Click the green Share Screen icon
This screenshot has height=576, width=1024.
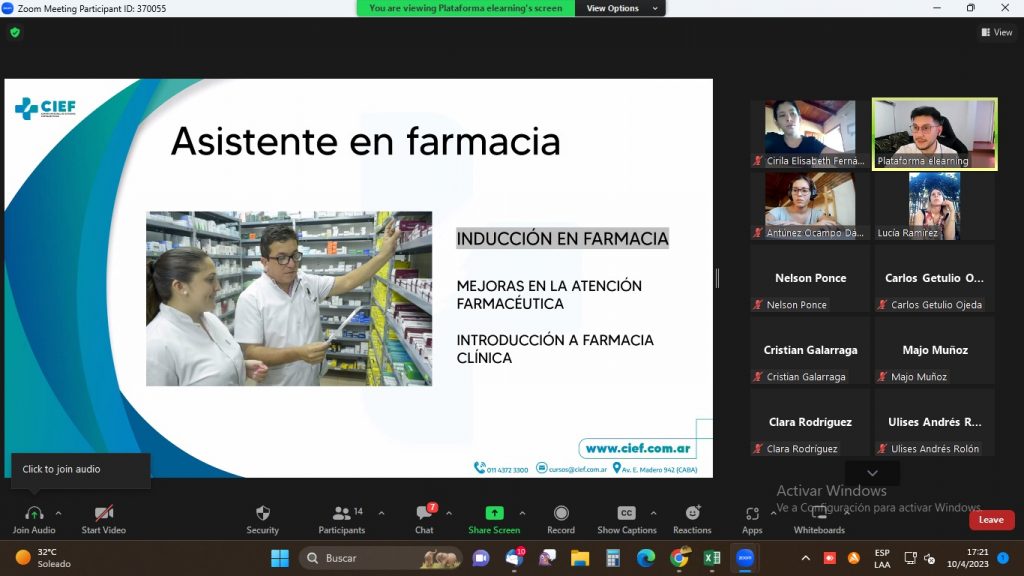(x=494, y=513)
